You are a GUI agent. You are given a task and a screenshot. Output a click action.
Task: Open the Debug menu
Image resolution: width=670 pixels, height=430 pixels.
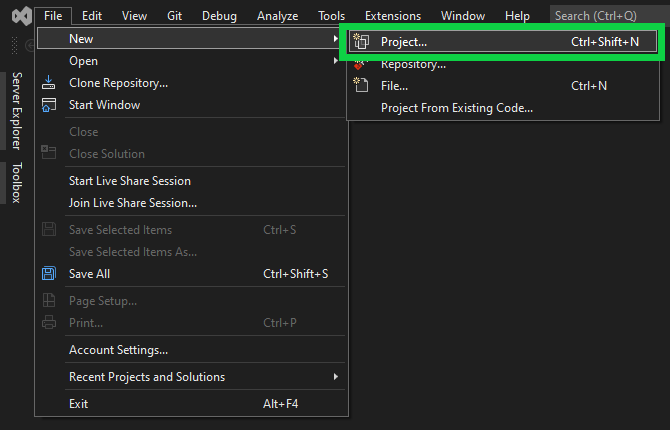pyautogui.click(x=219, y=16)
